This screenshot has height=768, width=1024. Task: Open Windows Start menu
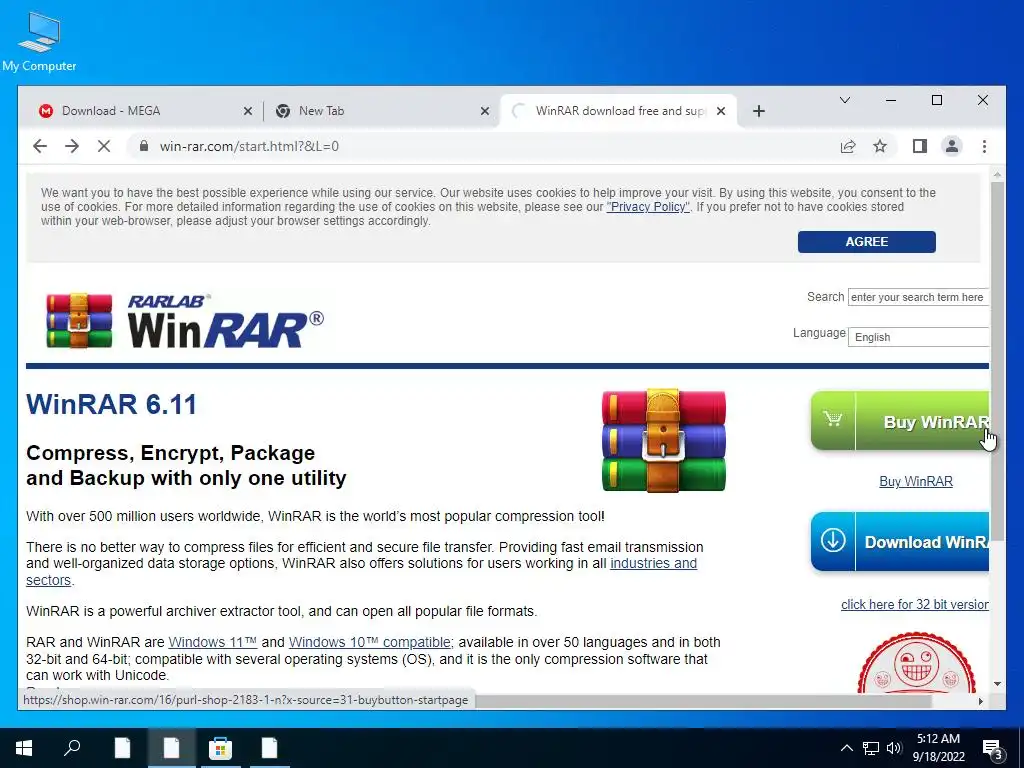point(24,748)
